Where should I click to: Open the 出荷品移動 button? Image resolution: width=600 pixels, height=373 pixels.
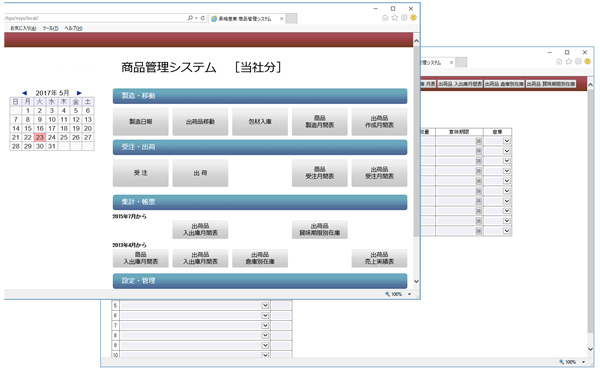(200, 122)
